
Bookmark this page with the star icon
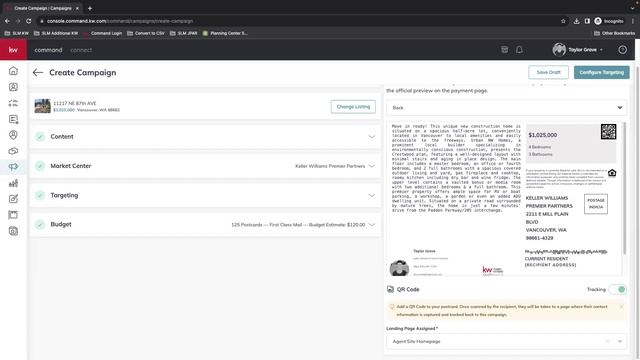point(563,21)
